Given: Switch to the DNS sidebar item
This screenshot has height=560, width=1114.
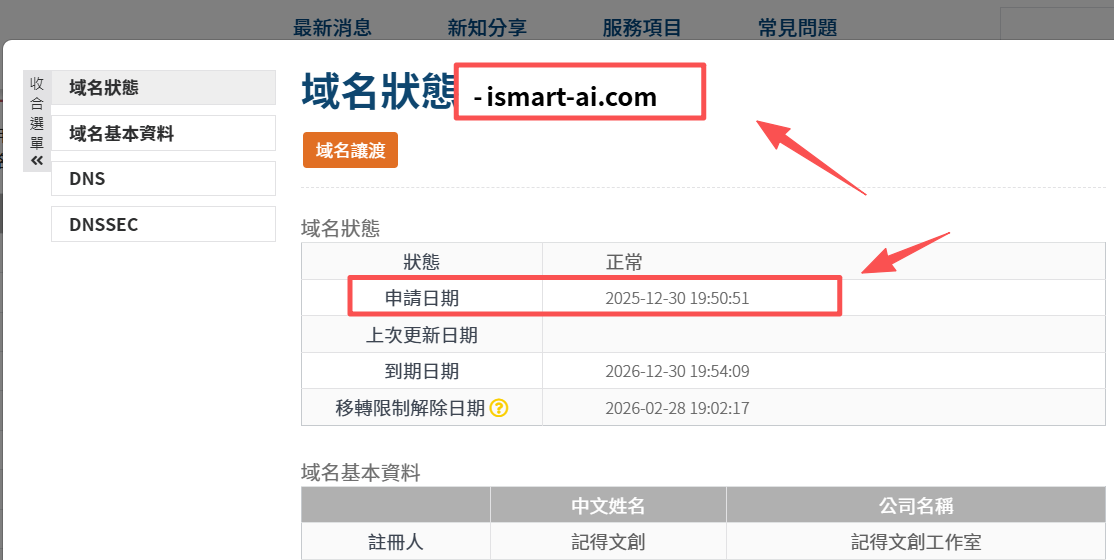Looking at the screenshot, I should [x=163, y=179].
